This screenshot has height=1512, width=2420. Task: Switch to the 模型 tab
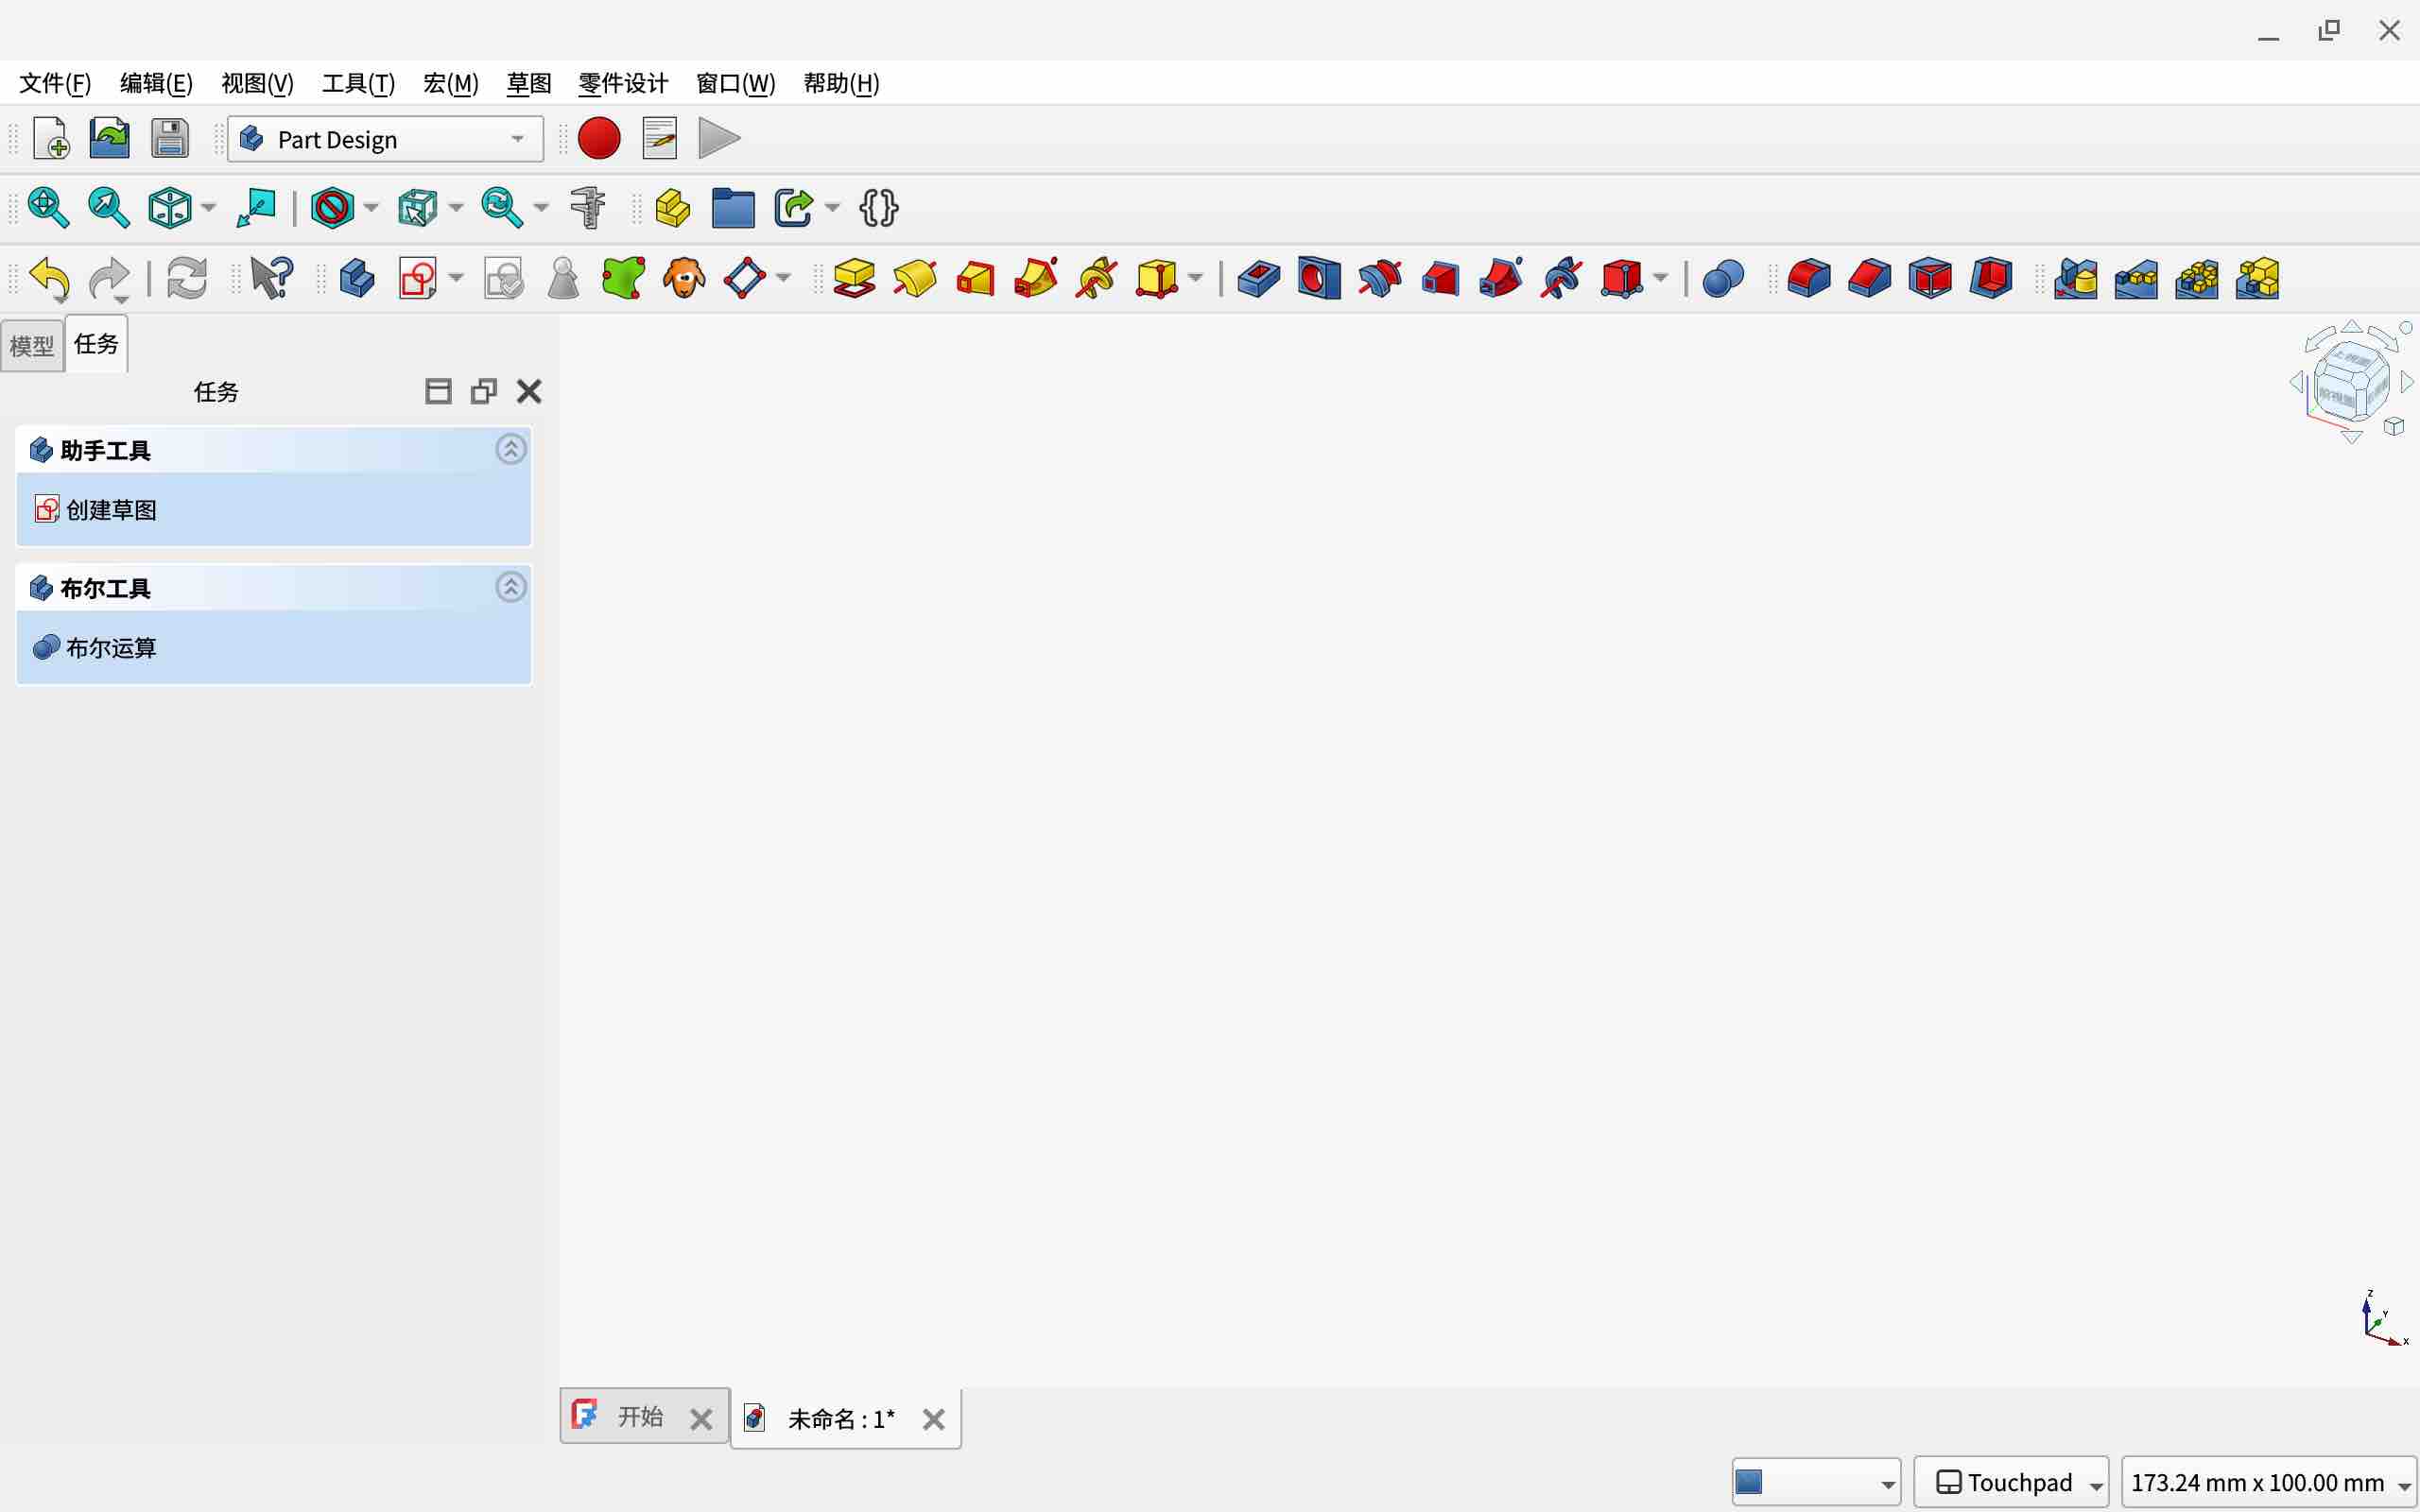[31, 346]
